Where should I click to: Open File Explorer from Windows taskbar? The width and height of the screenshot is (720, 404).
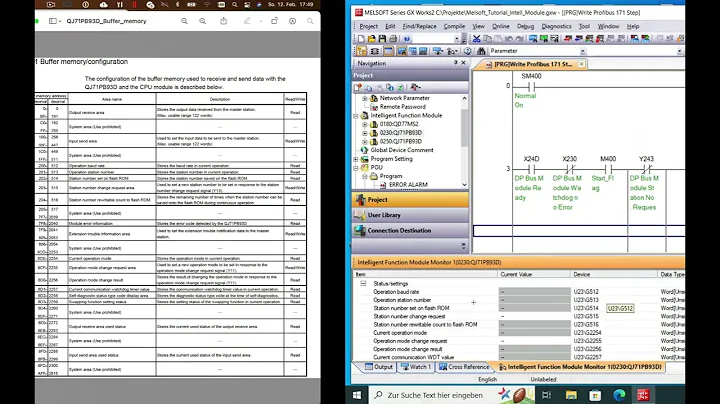pyautogui.click(x=571, y=394)
